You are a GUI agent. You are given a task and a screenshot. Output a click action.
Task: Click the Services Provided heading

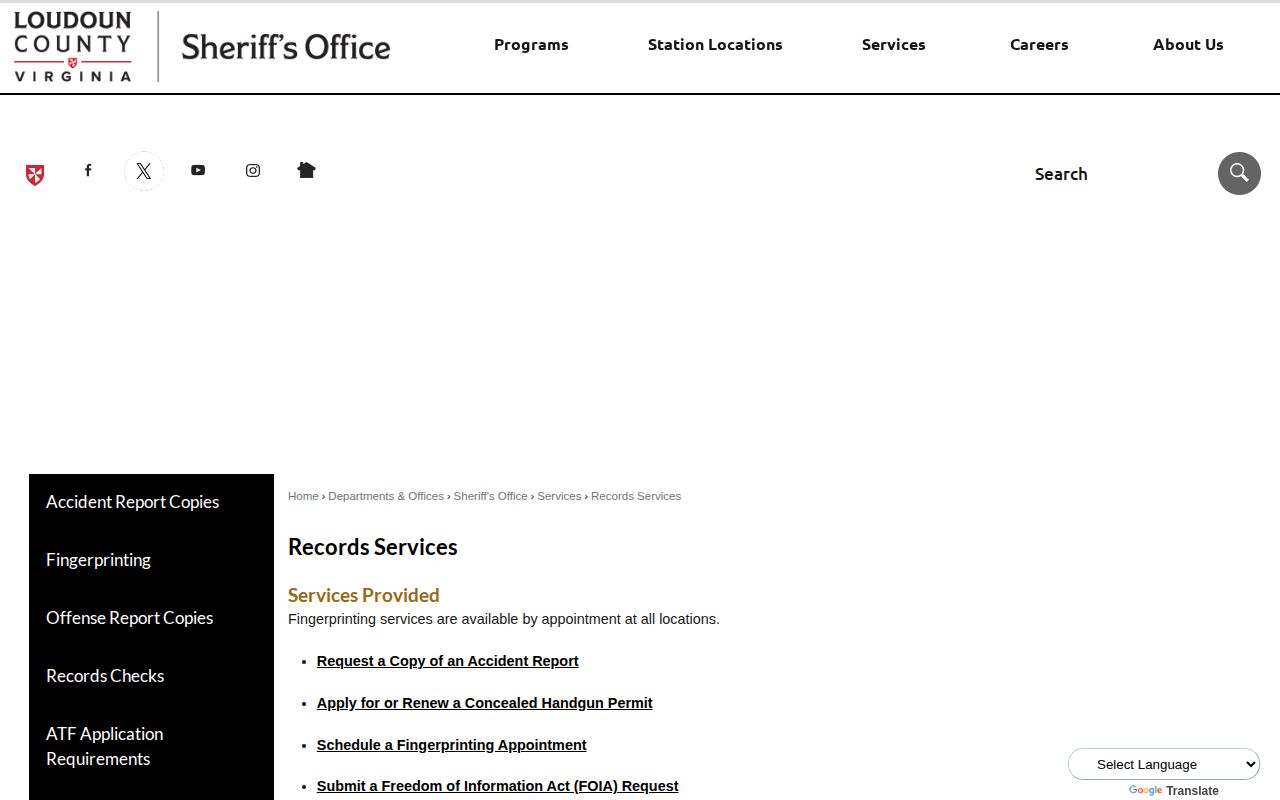click(364, 595)
